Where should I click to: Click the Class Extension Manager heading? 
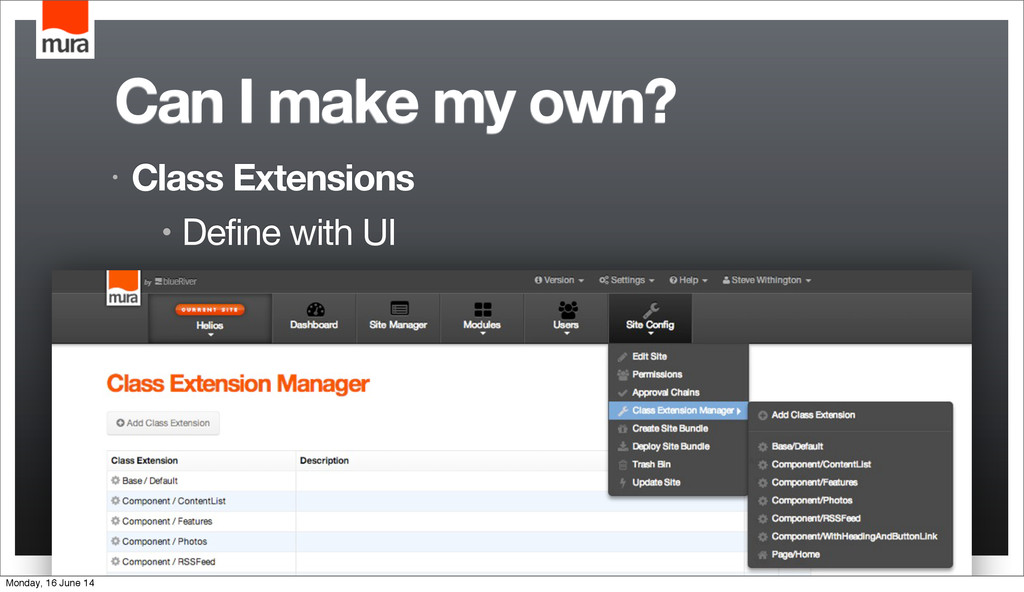click(238, 384)
